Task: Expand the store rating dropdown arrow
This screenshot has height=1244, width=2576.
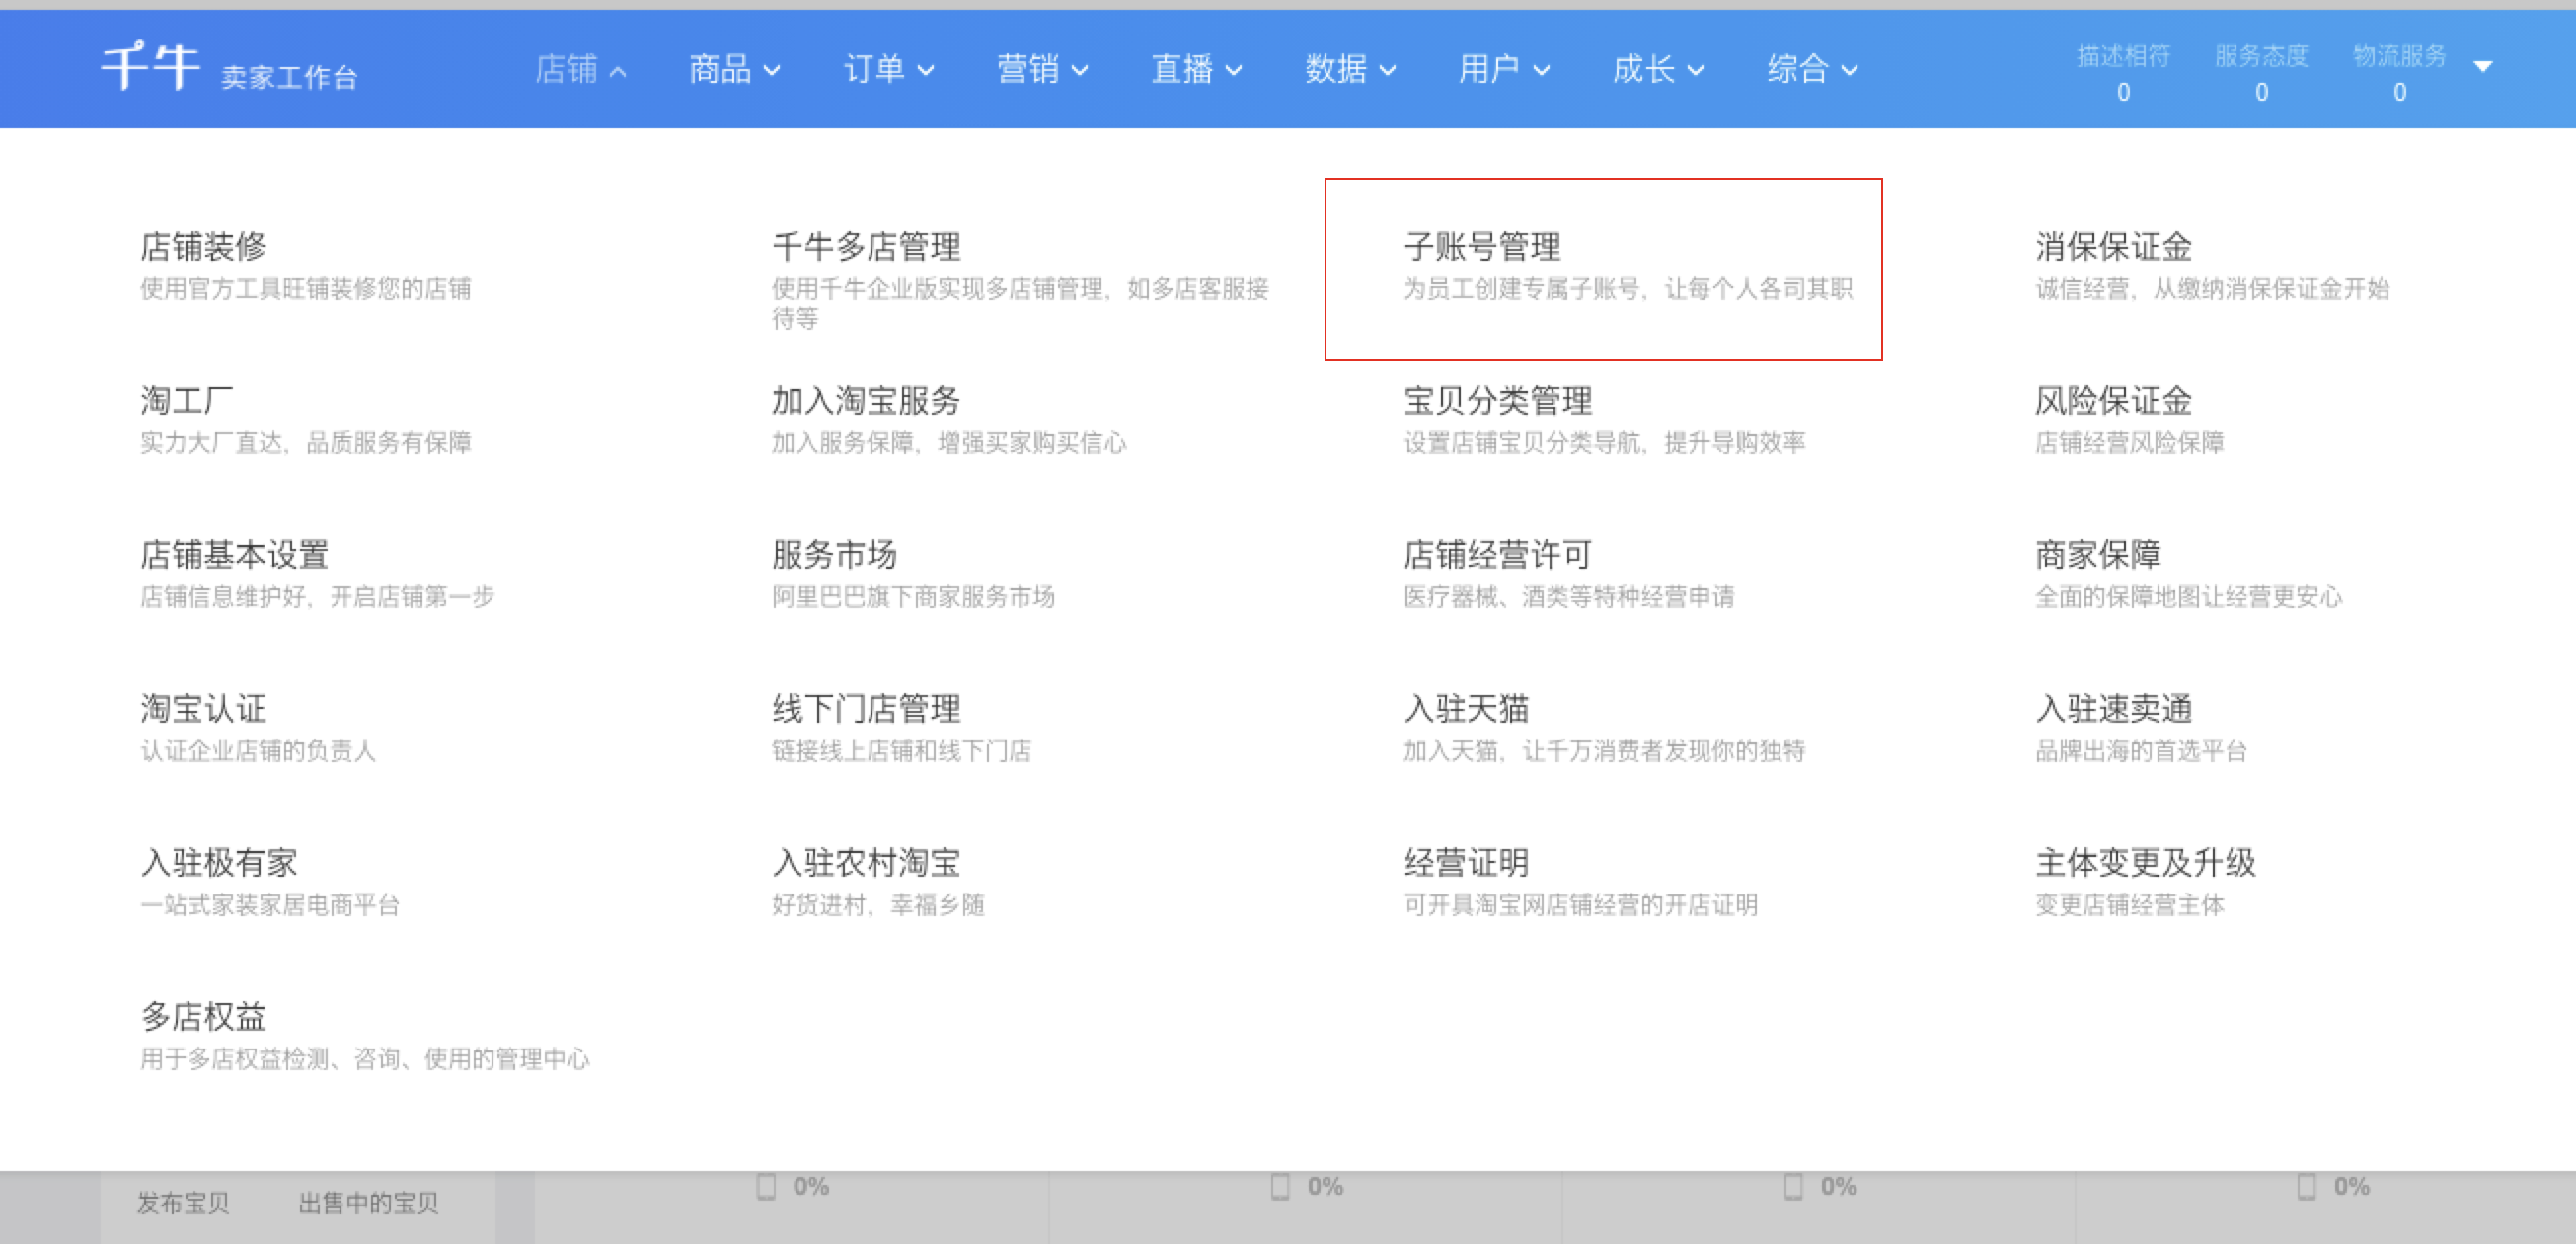Action: (2482, 67)
